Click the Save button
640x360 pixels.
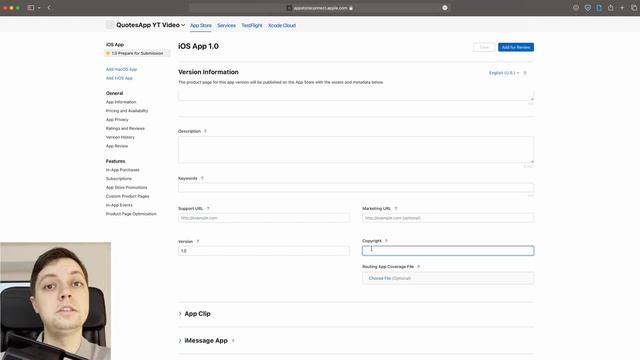tap(484, 47)
